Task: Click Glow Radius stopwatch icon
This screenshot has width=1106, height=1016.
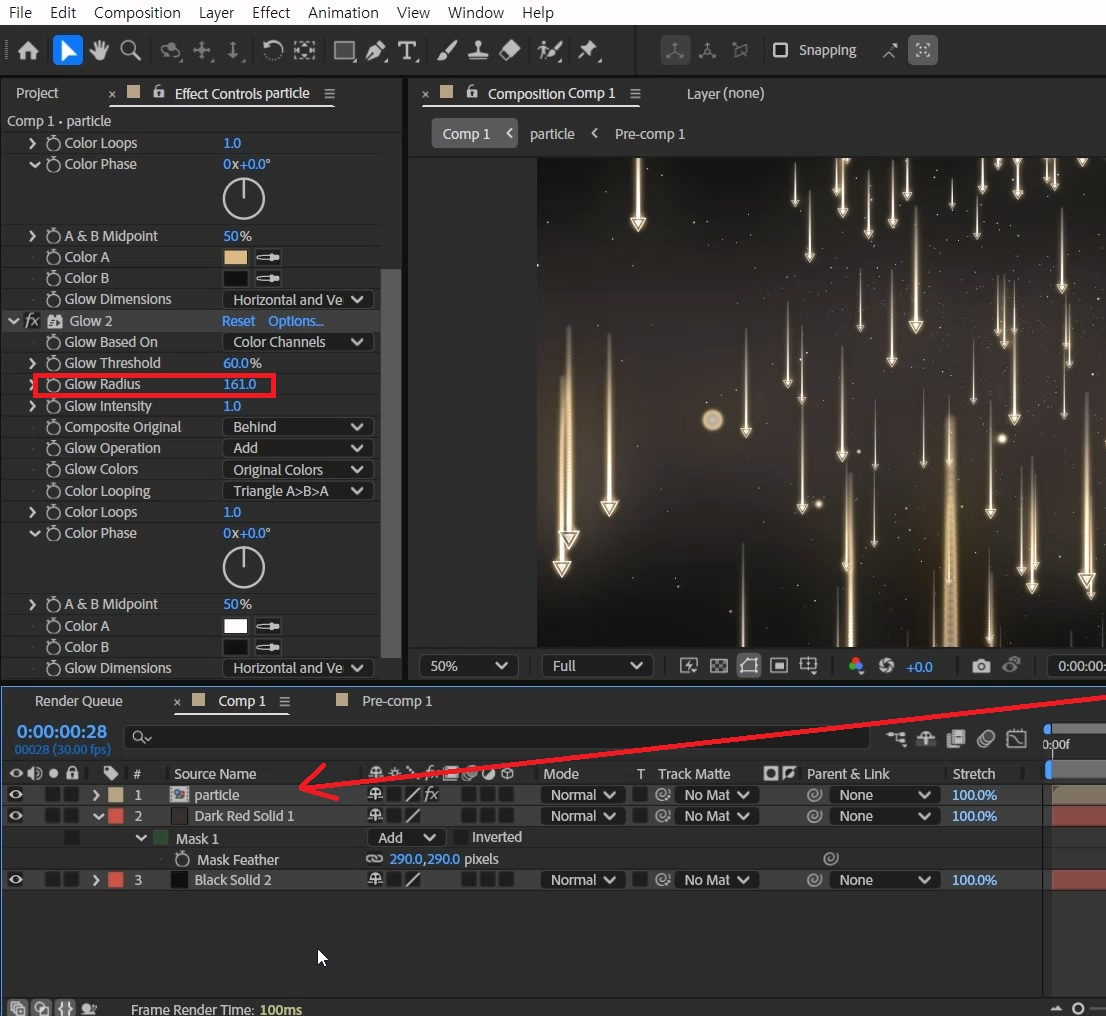Action: [53, 385]
